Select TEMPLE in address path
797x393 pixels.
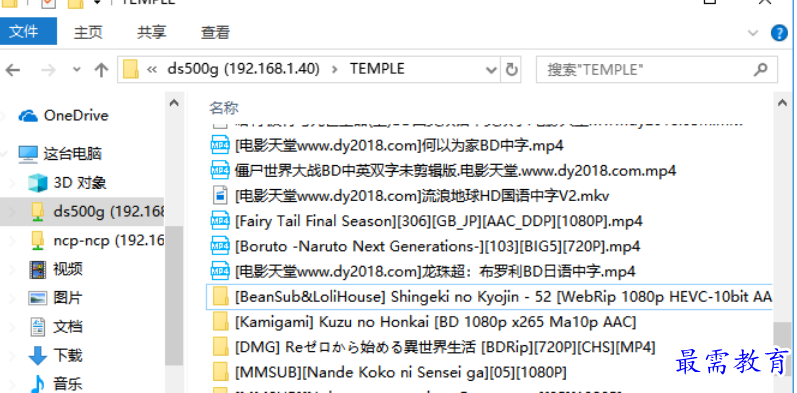point(377,69)
